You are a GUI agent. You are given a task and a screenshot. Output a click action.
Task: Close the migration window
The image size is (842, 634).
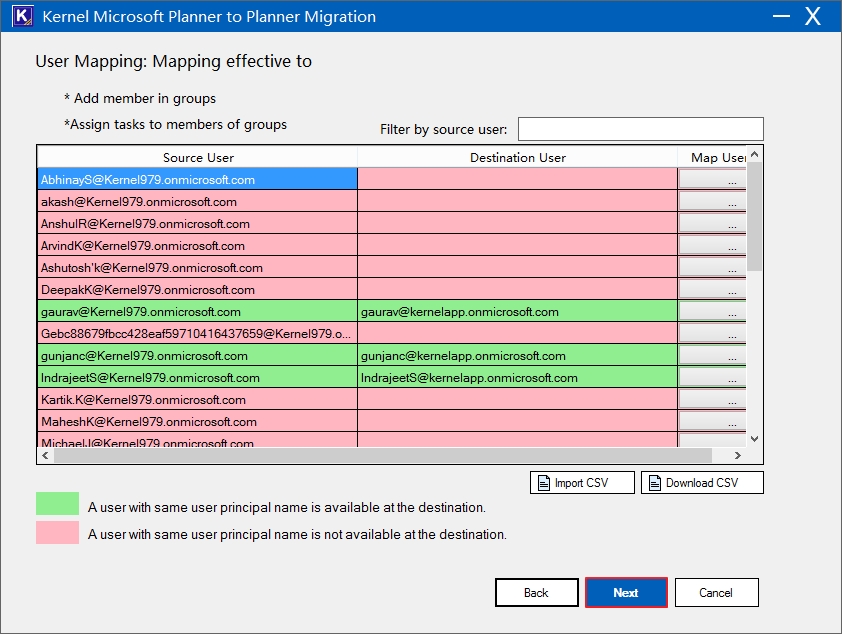812,16
